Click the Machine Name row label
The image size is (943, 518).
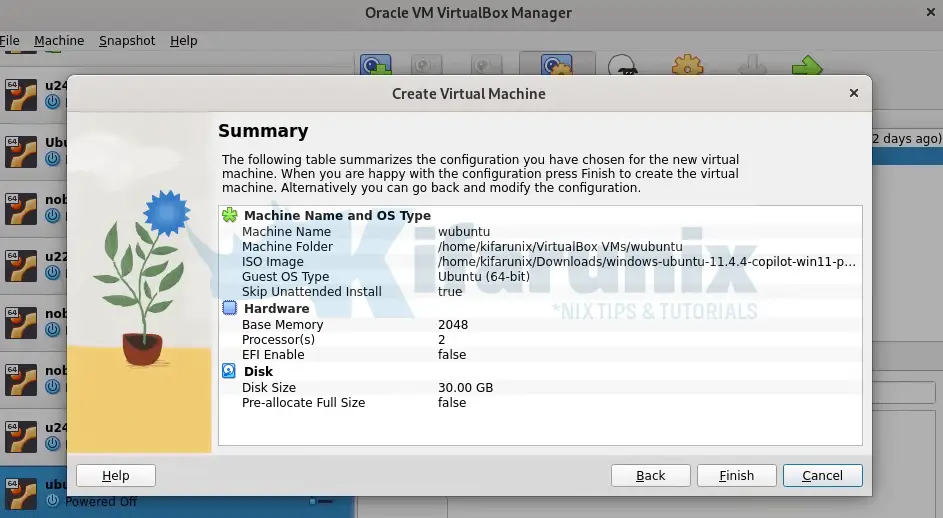click(x=286, y=232)
